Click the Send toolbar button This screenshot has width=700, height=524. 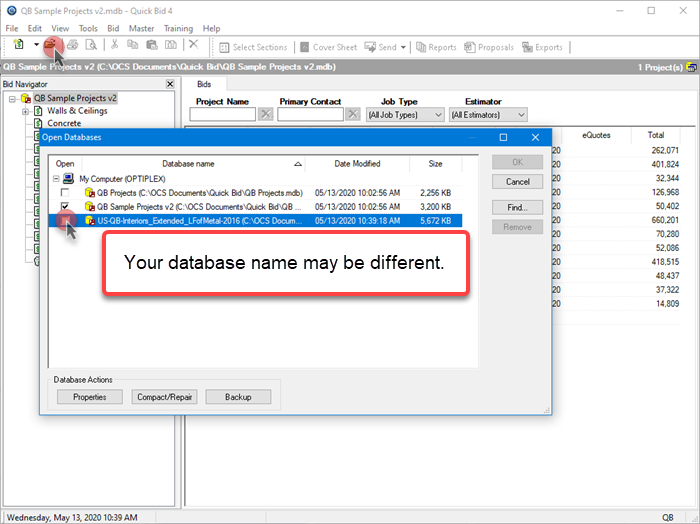pyautogui.click(x=380, y=47)
